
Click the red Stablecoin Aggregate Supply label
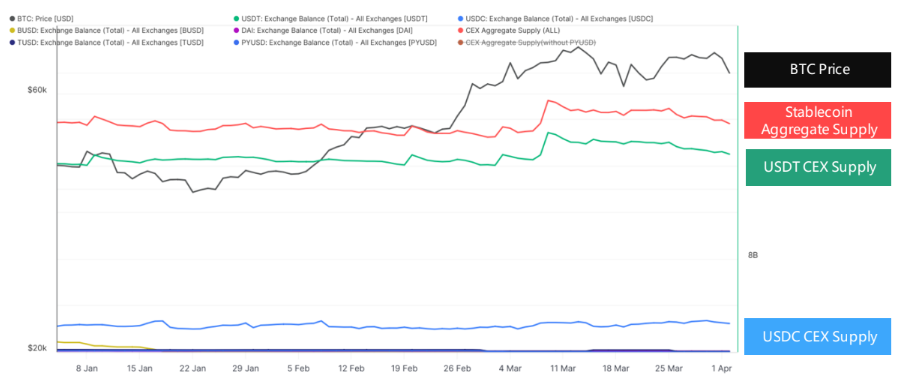pyautogui.click(x=817, y=121)
